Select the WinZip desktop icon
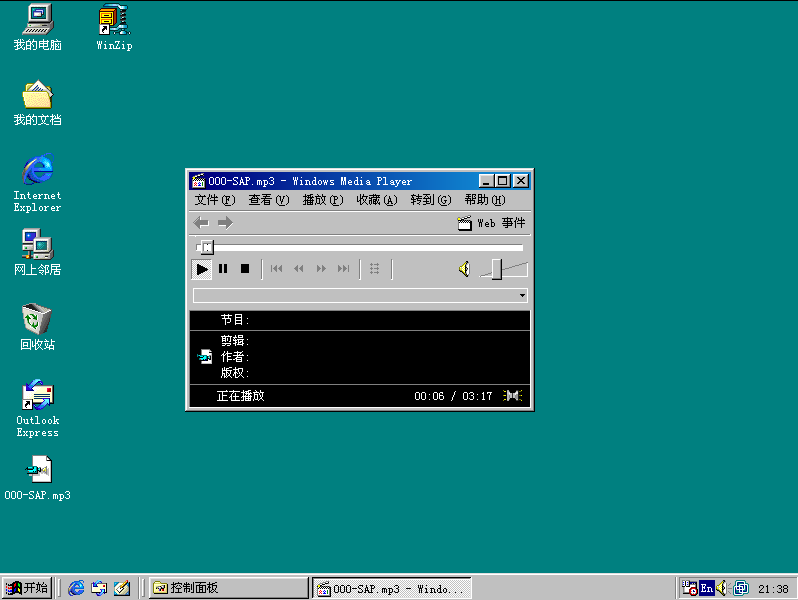798x600 pixels. pyautogui.click(x=114, y=27)
